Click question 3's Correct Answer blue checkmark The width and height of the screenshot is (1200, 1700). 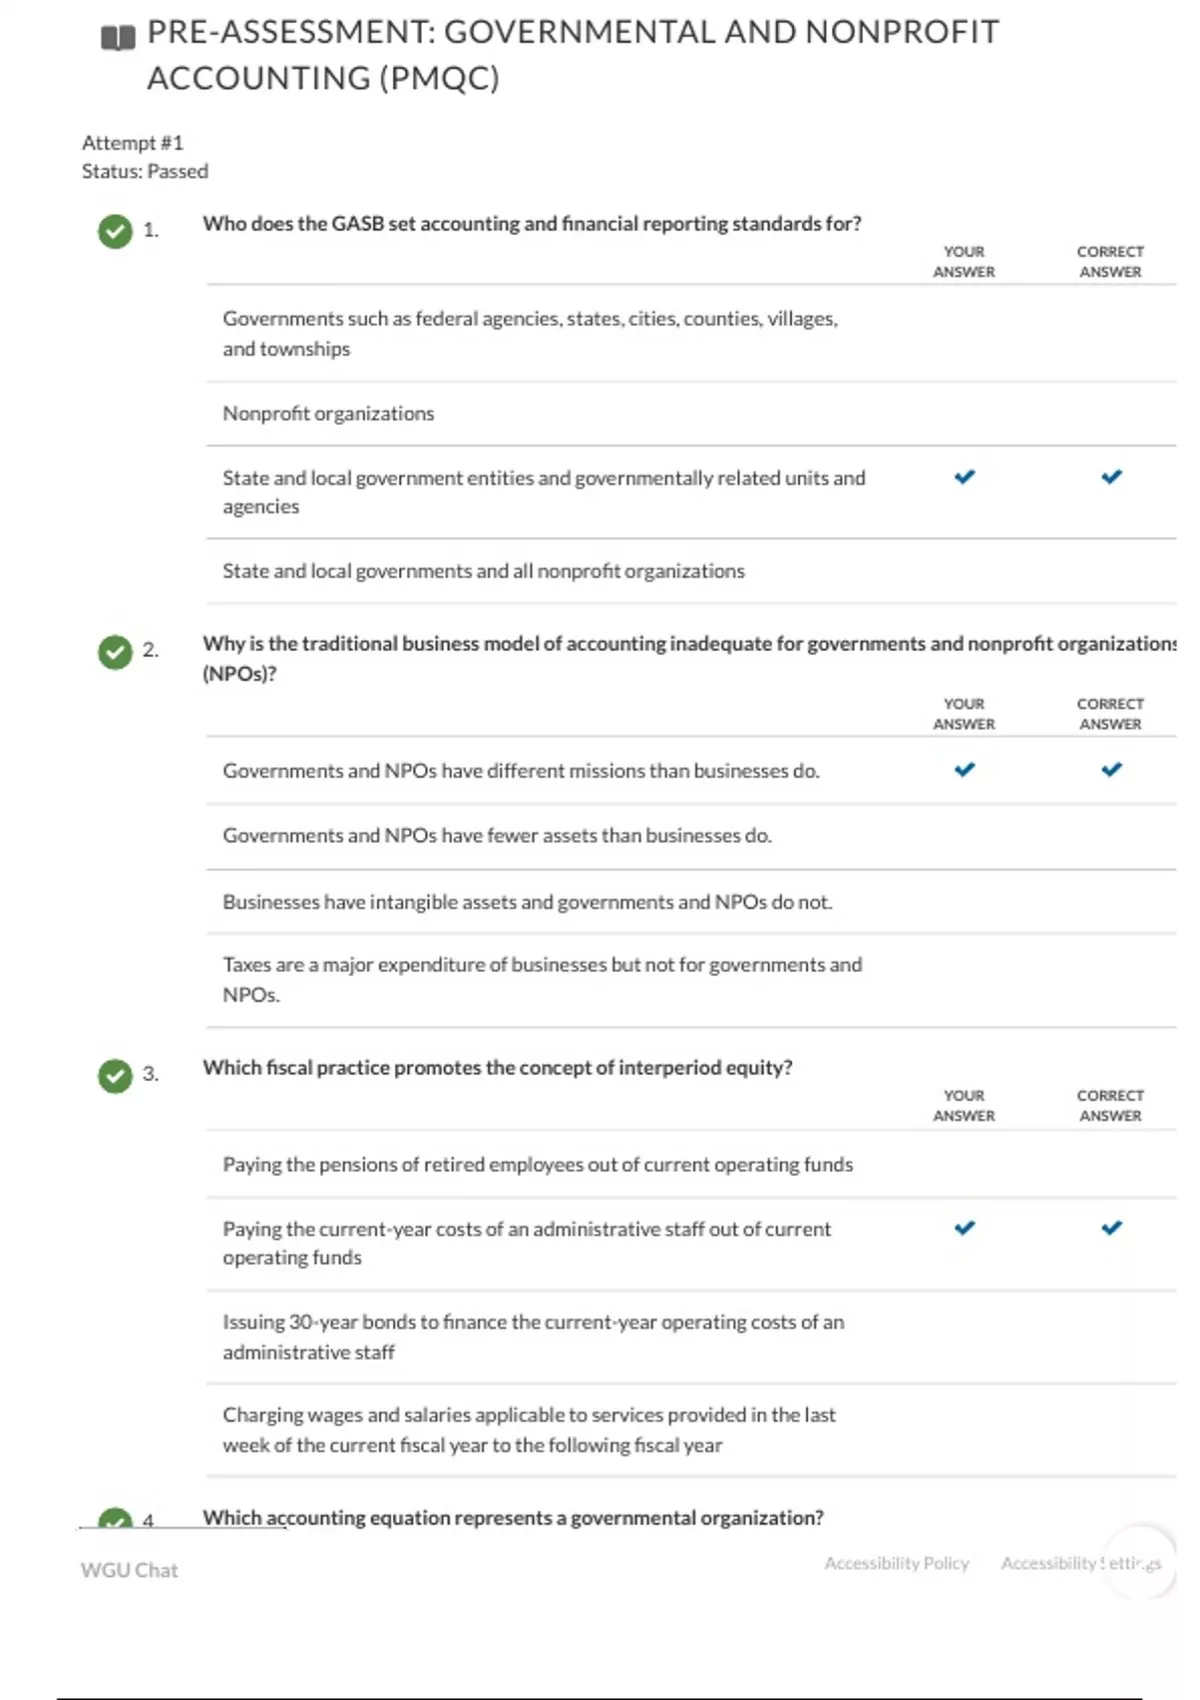(x=1111, y=1228)
